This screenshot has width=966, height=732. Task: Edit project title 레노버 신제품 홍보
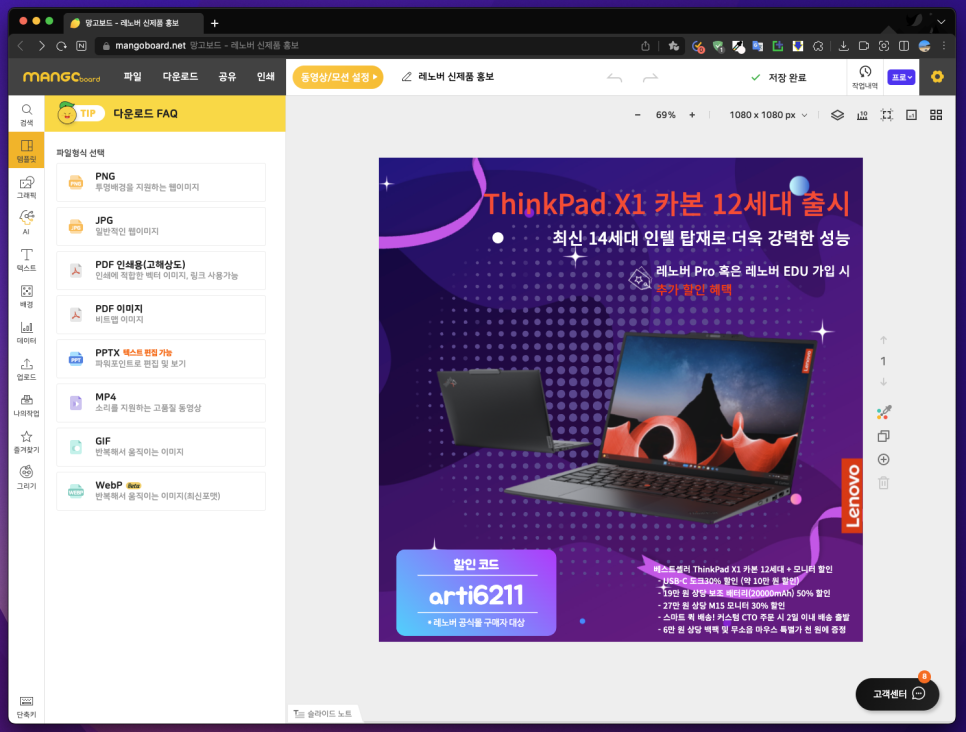(456, 76)
